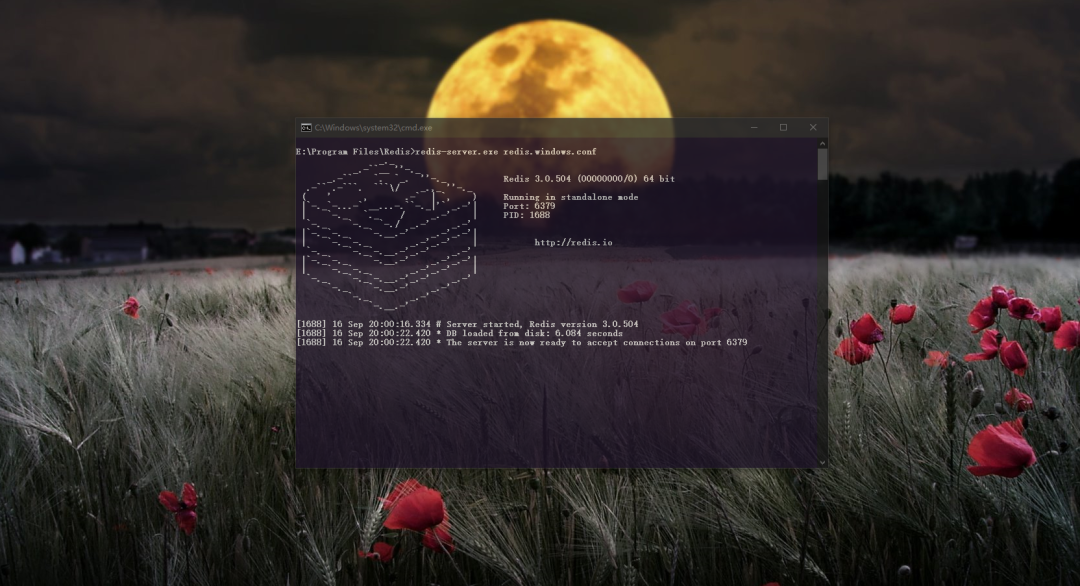Screen dimensions: 1080x586
Task: Click the 'Server started, Redis version' log line
Action: (x=467, y=324)
